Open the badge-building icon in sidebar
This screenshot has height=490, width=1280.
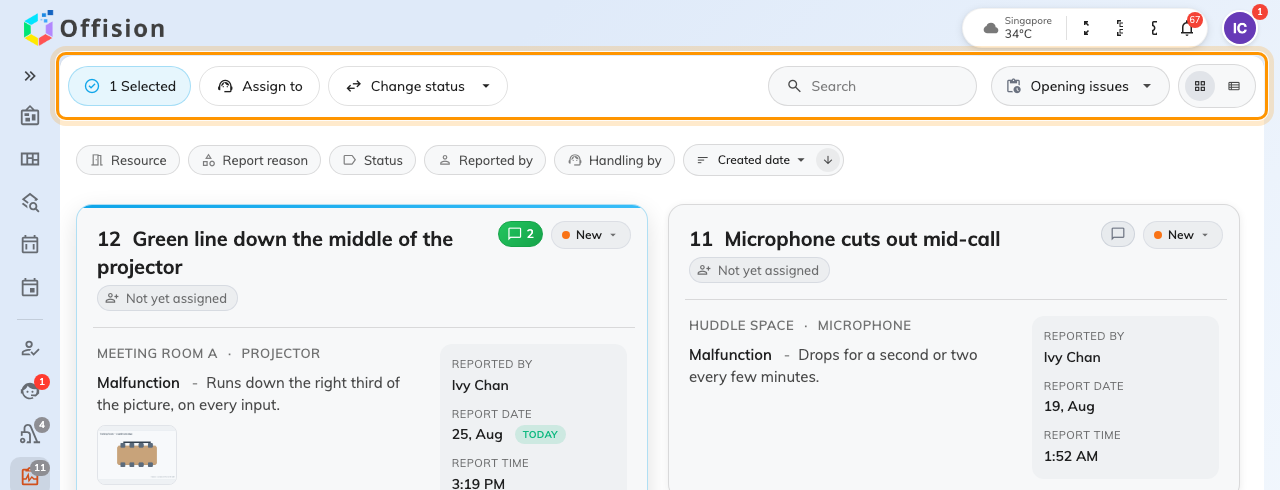click(30, 116)
